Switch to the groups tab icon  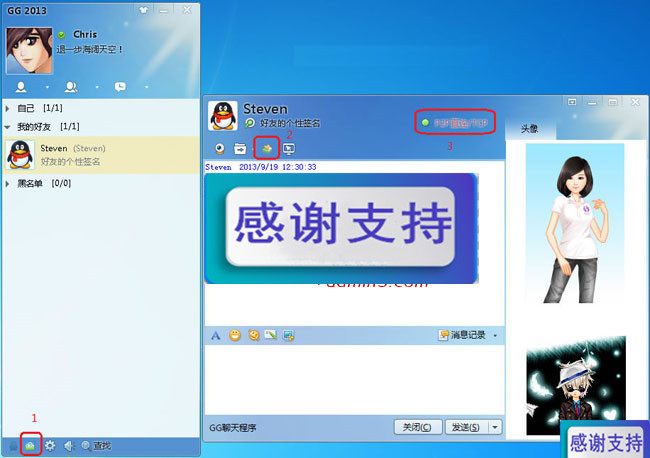[71, 87]
